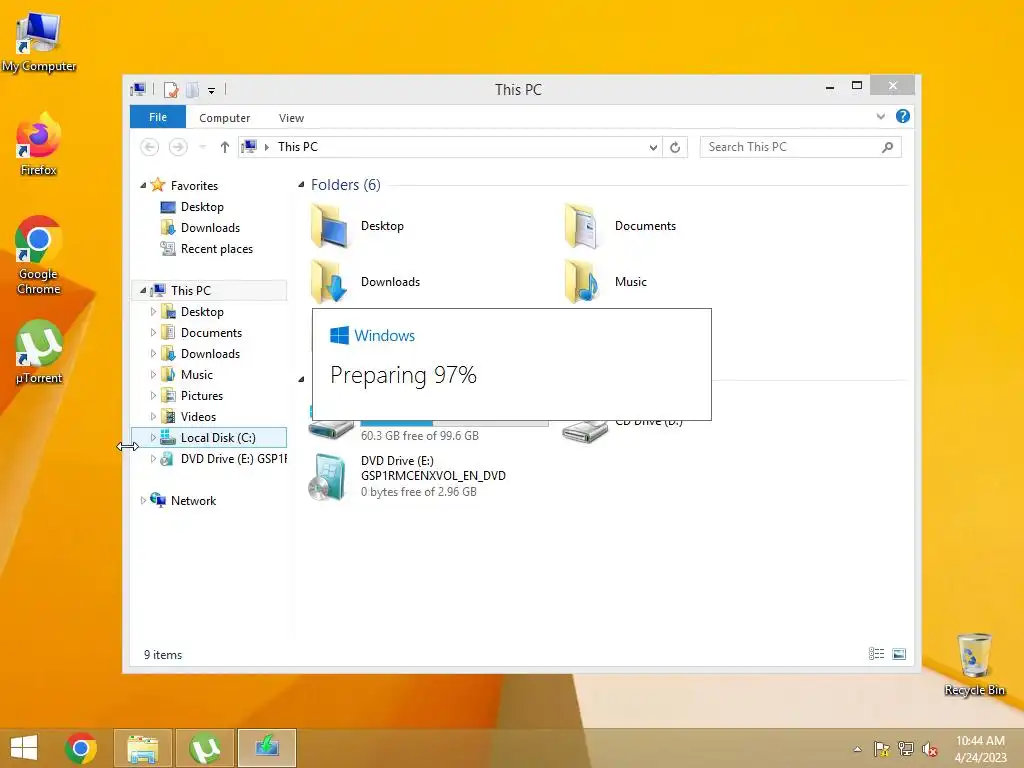Click the search magnifier icon
The height and width of the screenshot is (768, 1024).
888,147
